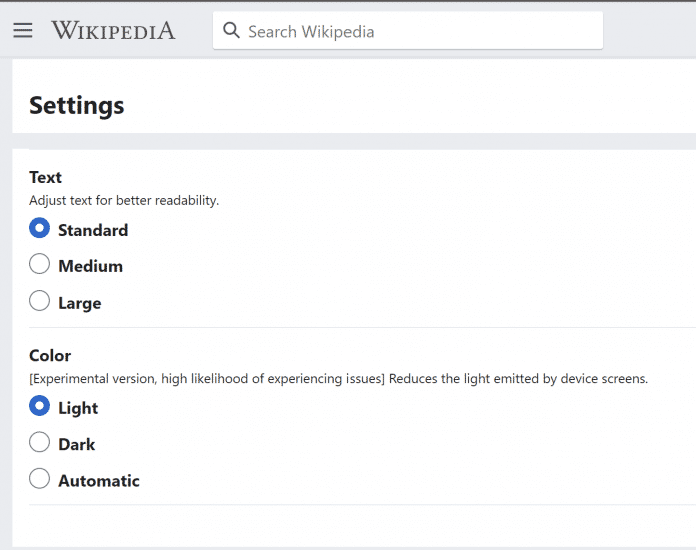
Task: Click the "Large" option label
Action: (x=79, y=303)
